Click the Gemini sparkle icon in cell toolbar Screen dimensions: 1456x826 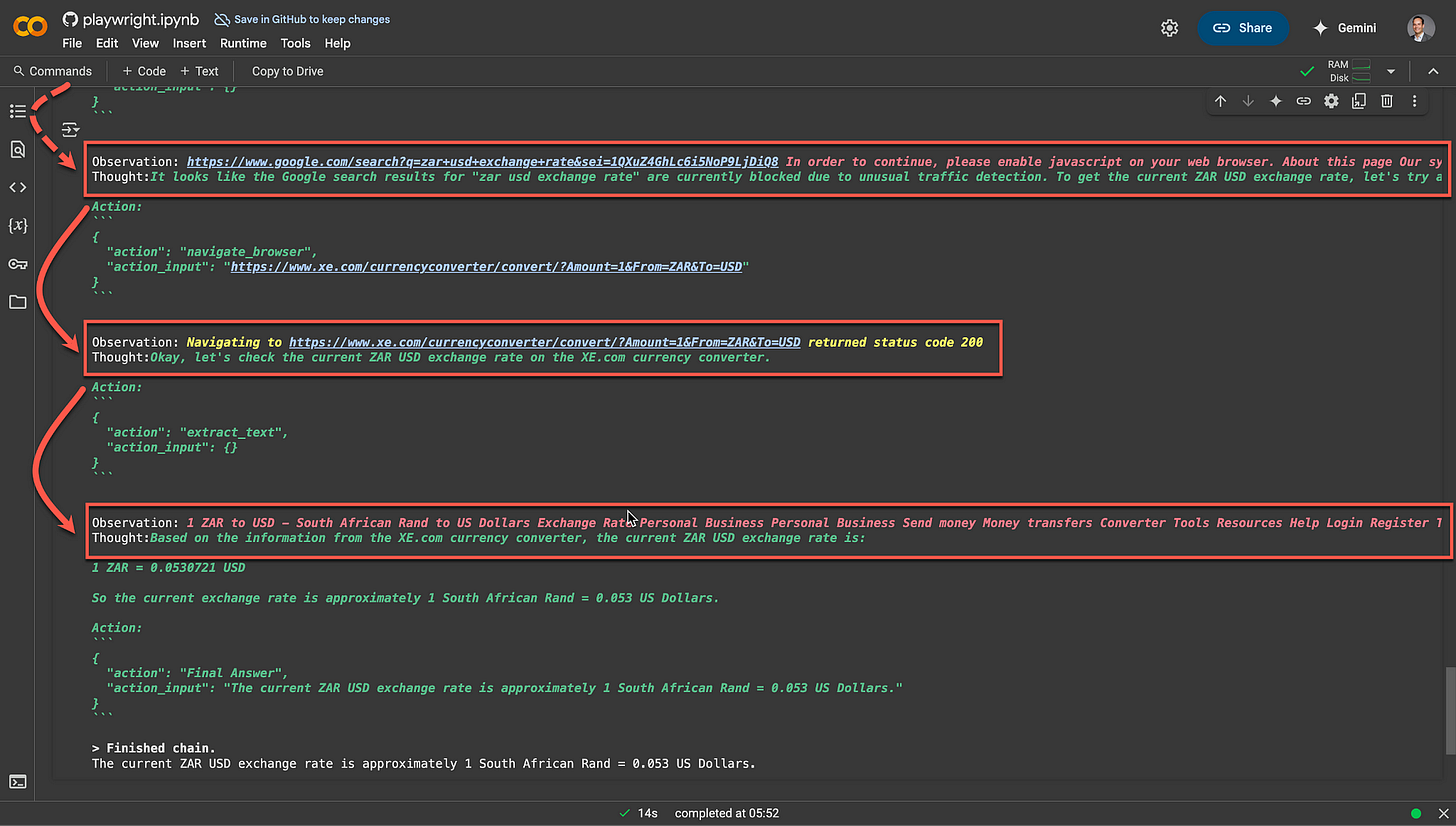coord(1276,101)
